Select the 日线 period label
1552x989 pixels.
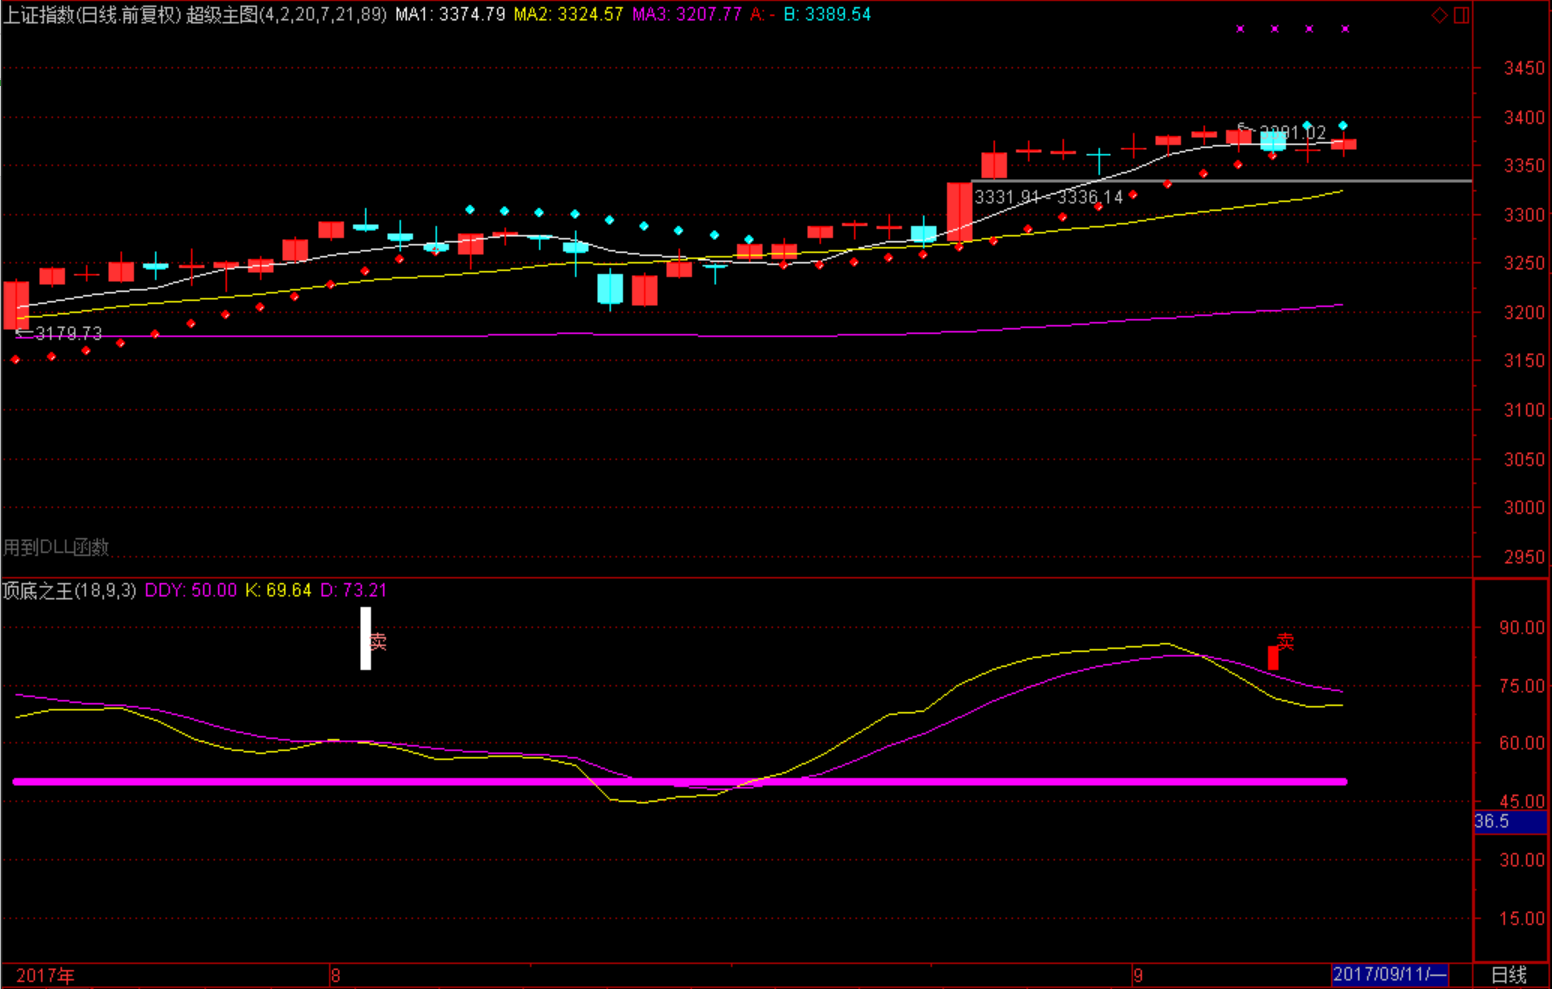point(1509,975)
